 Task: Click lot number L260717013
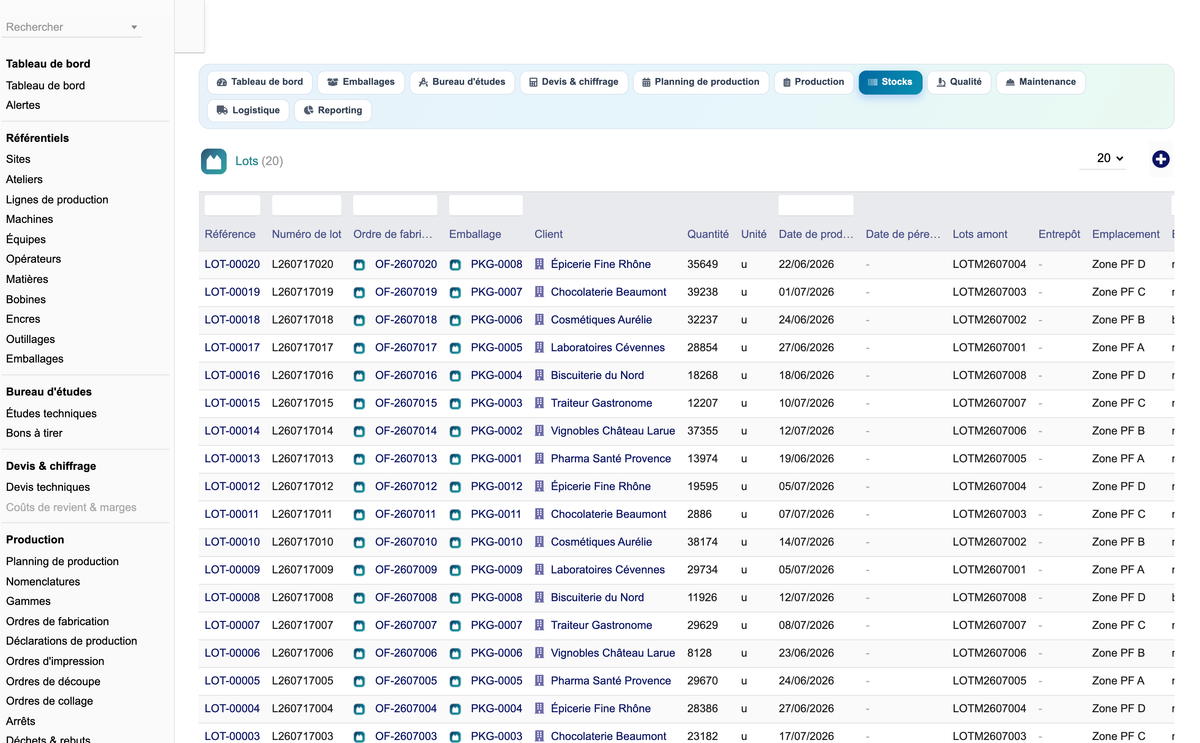(x=303, y=459)
